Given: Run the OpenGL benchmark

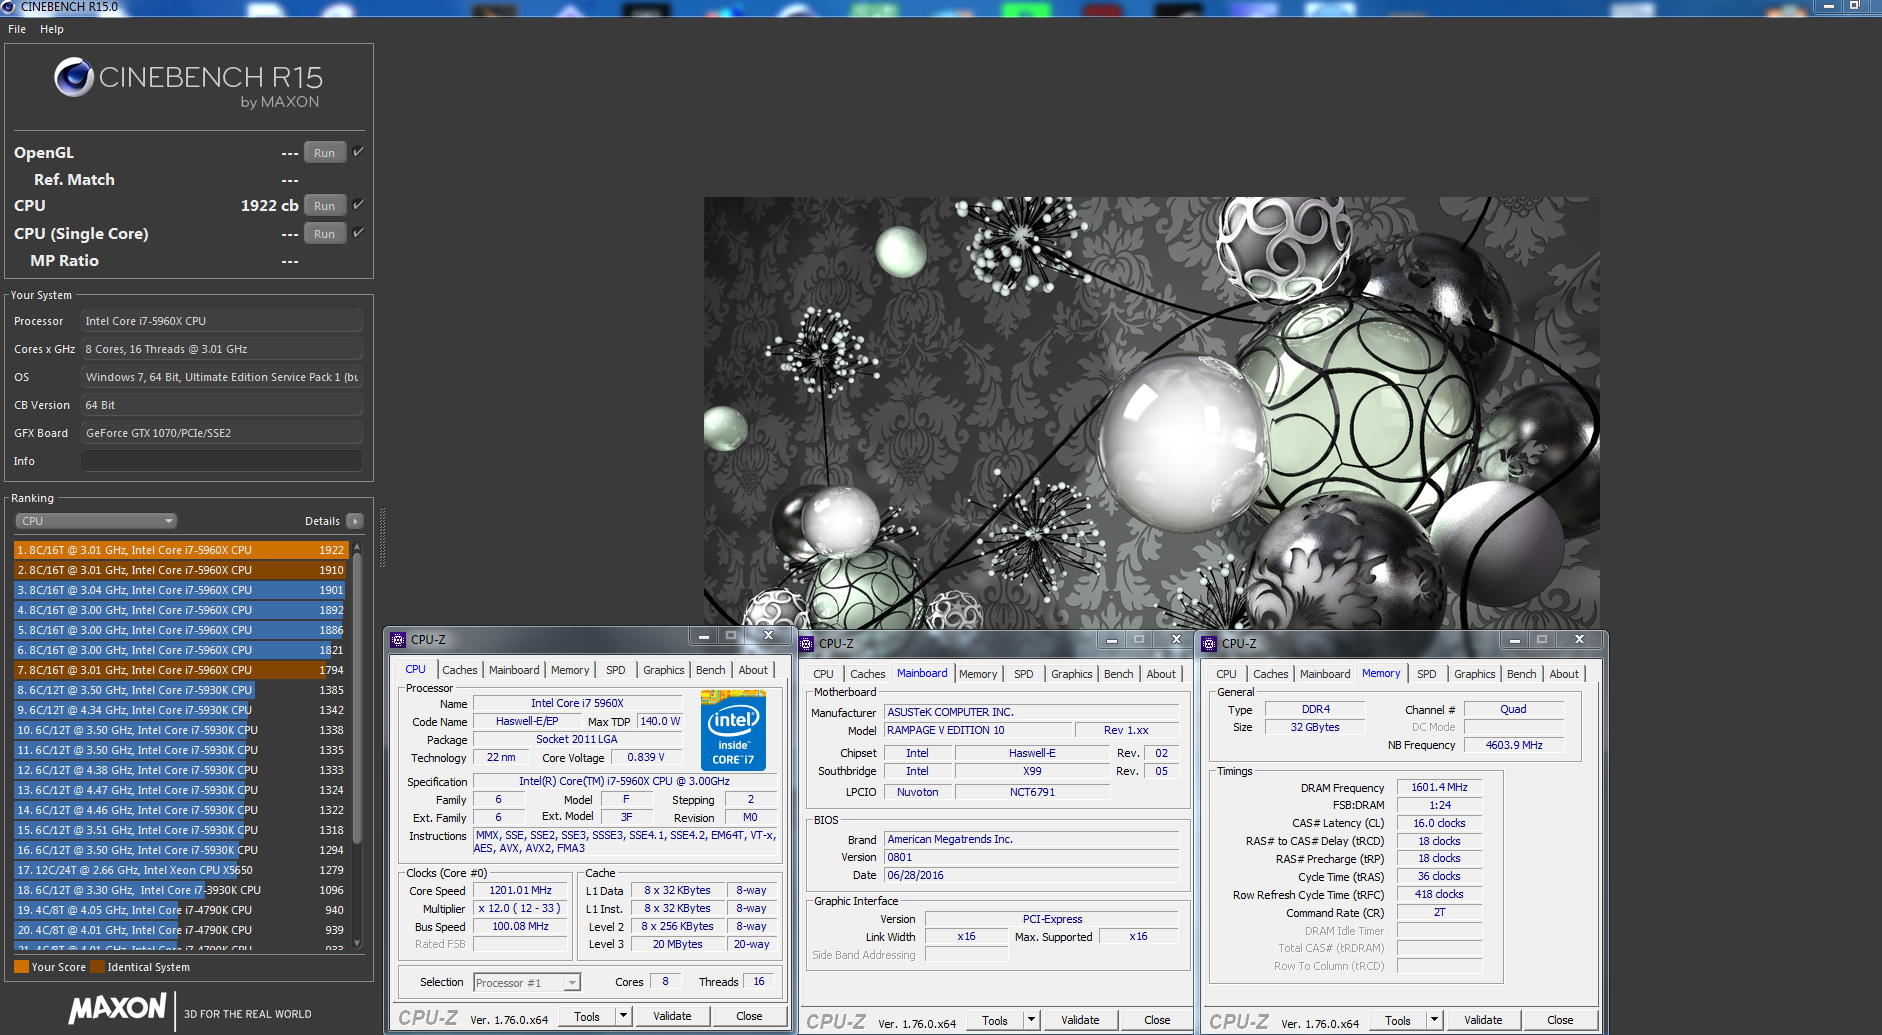Looking at the screenshot, I should click(x=324, y=153).
